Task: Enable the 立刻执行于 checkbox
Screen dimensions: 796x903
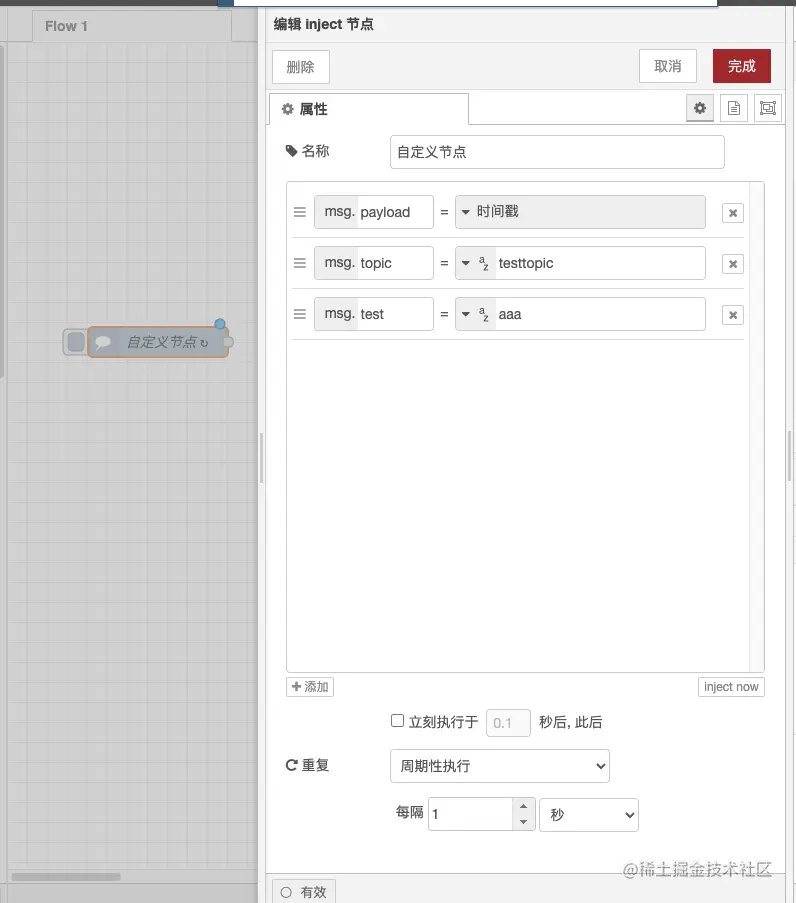Action: [x=397, y=721]
